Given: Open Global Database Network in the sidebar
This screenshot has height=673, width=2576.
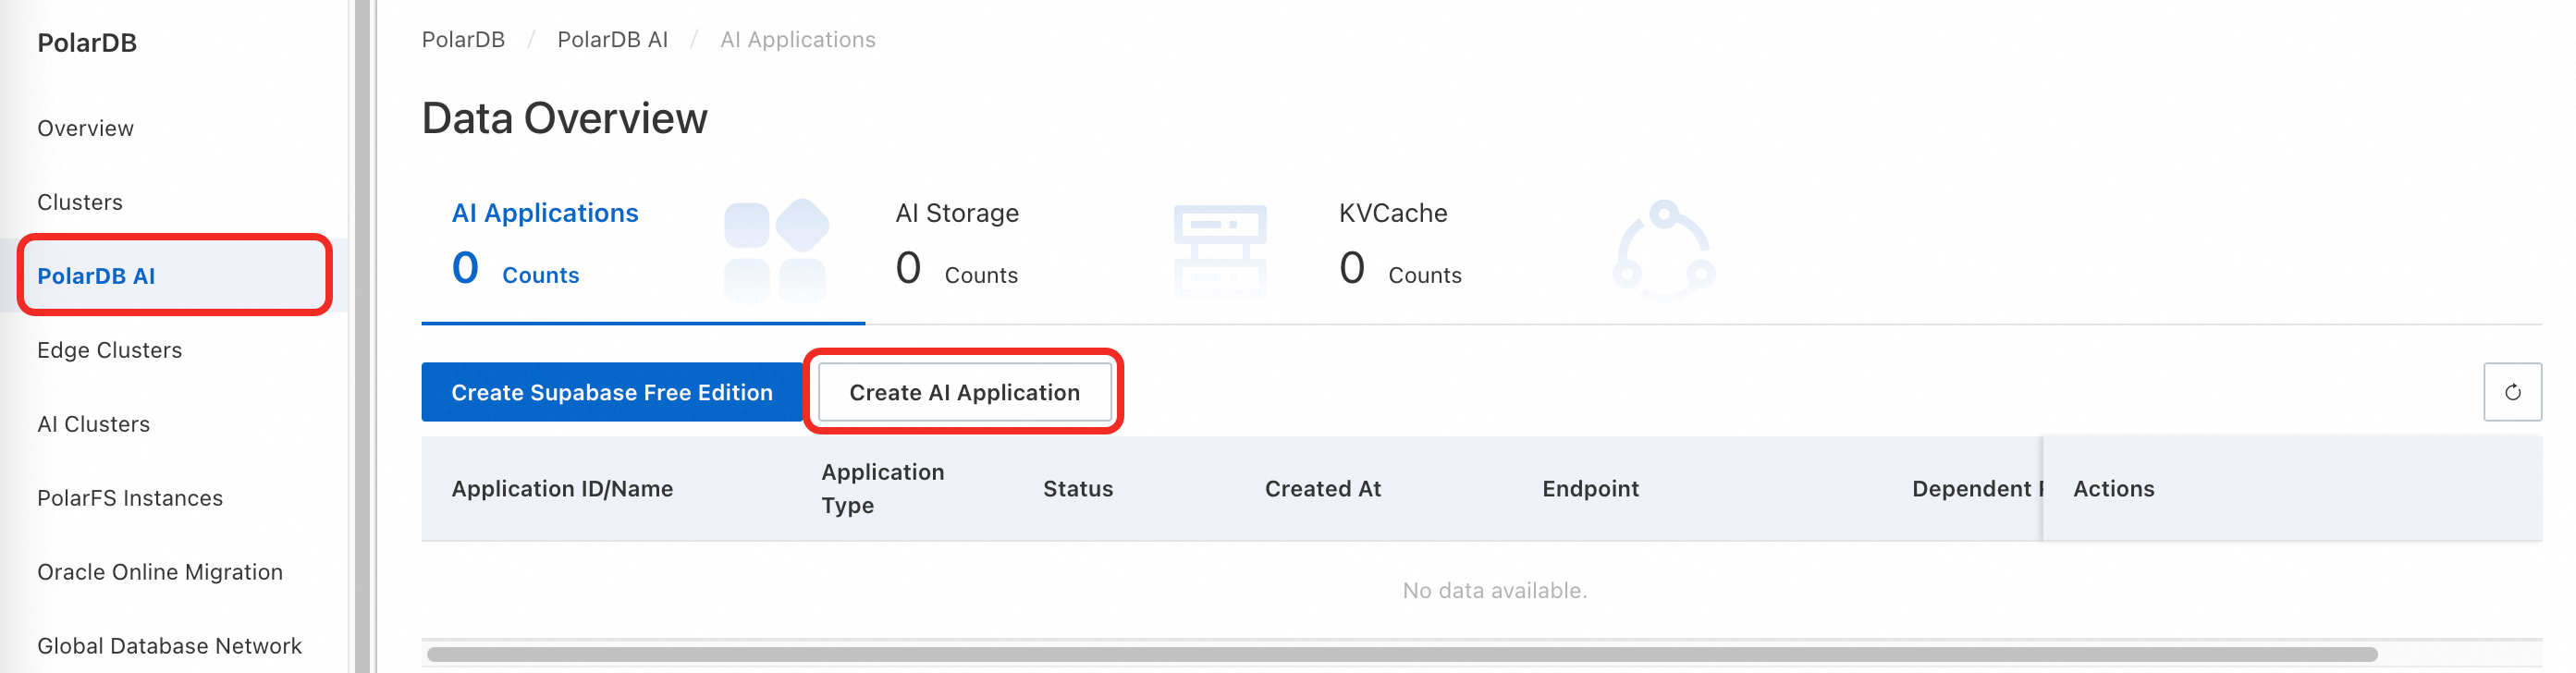Looking at the screenshot, I should coord(169,646).
